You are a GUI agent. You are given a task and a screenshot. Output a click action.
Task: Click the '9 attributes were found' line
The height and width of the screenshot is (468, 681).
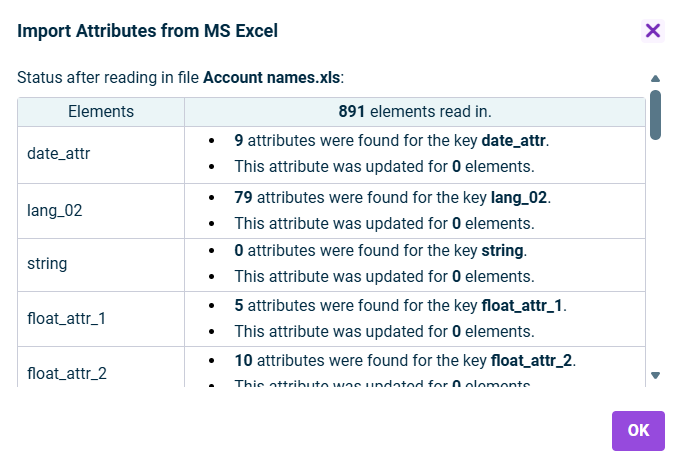pyautogui.click(x=392, y=141)
